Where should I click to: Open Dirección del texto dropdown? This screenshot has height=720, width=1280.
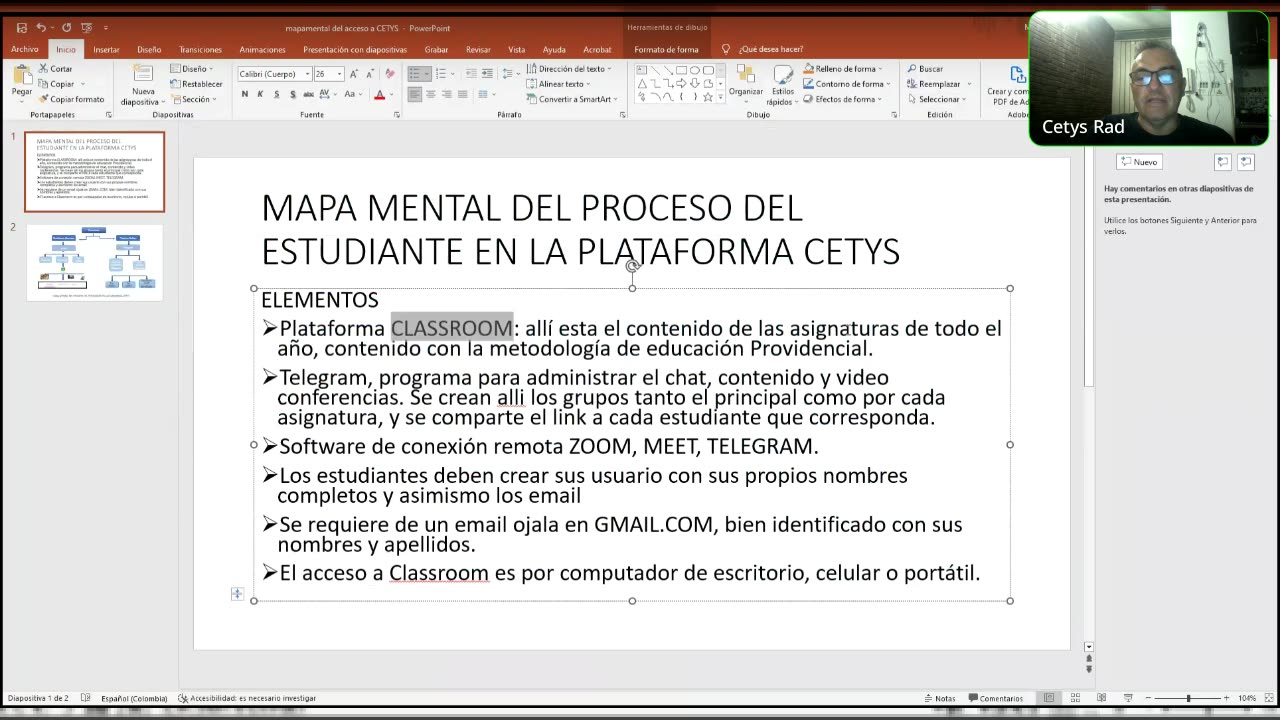pos(569,69)
